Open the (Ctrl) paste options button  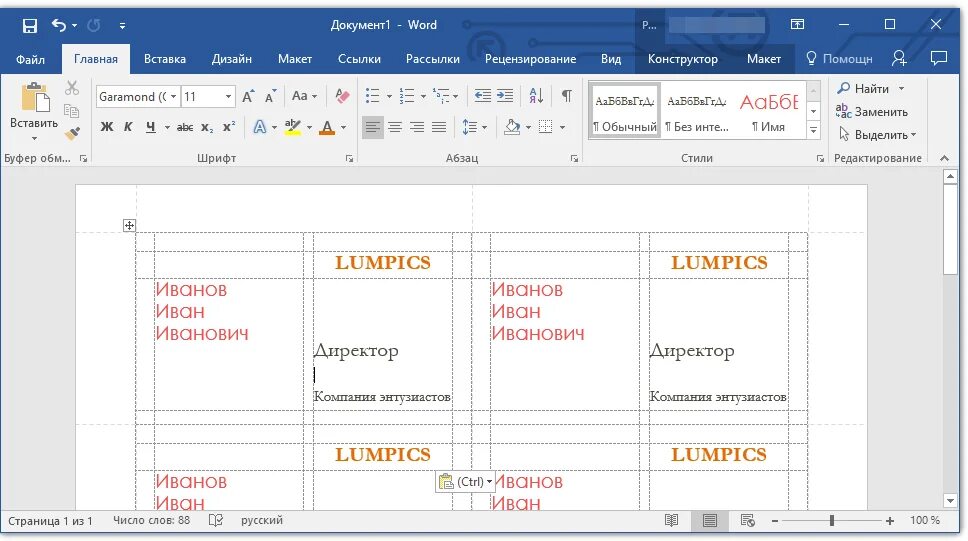click(465, 482)
